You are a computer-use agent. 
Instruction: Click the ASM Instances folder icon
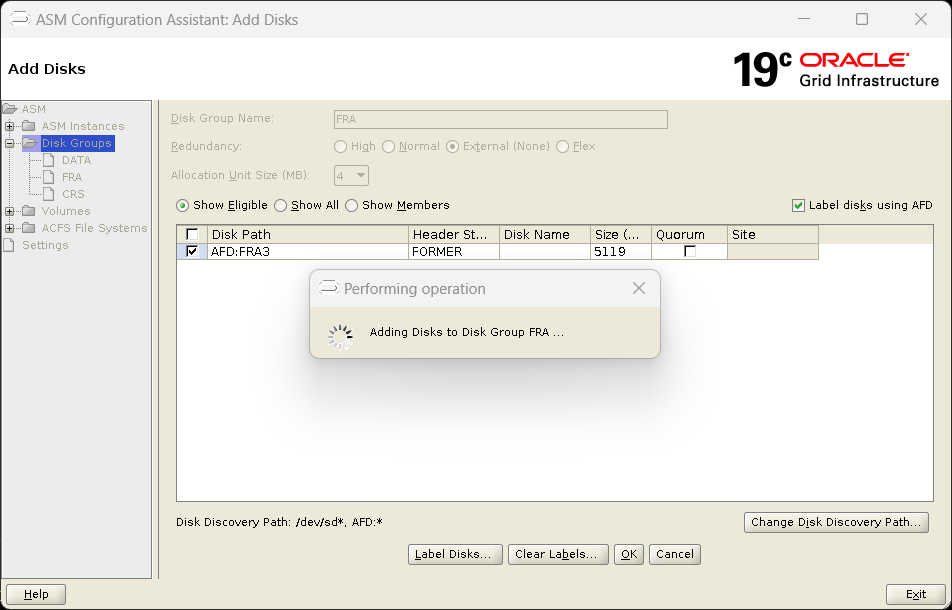pyautogui.click(x=29, y=126)
